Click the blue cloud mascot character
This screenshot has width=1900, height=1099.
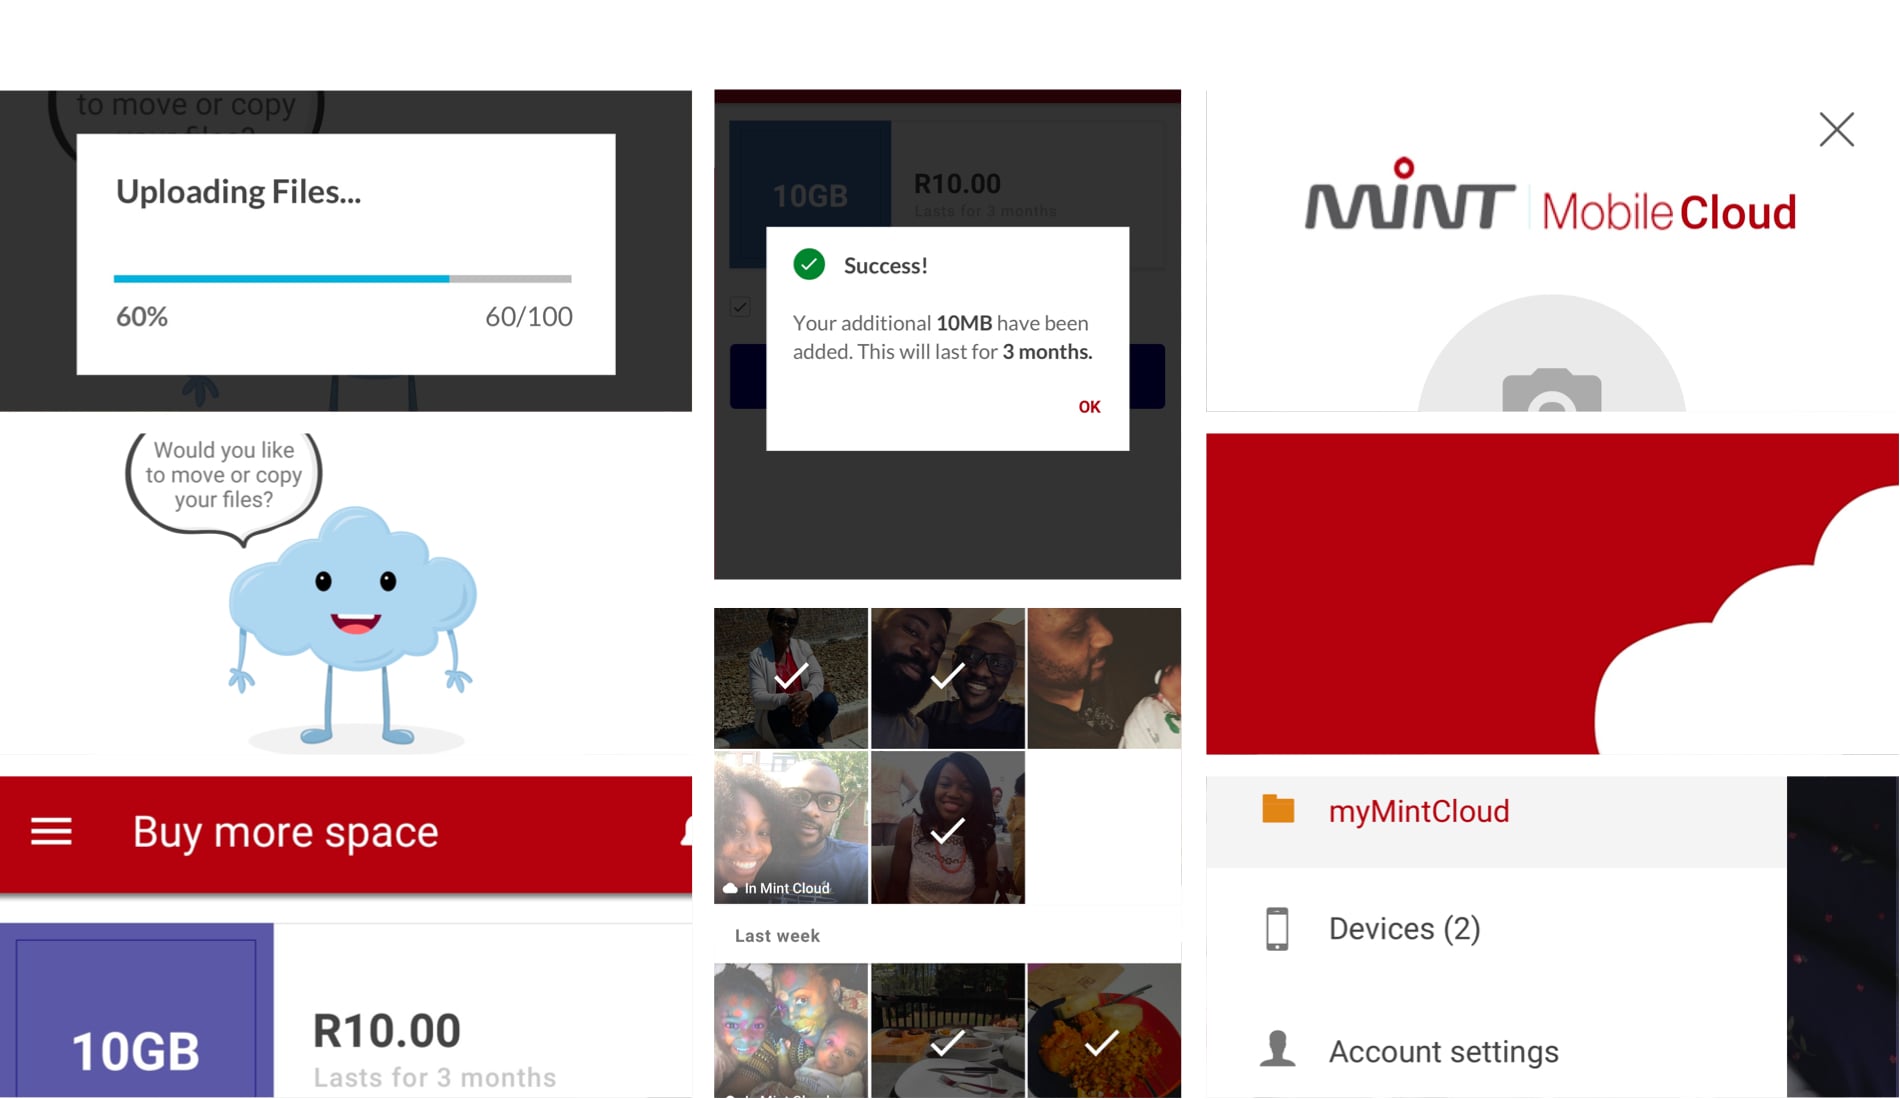[352, 625]
